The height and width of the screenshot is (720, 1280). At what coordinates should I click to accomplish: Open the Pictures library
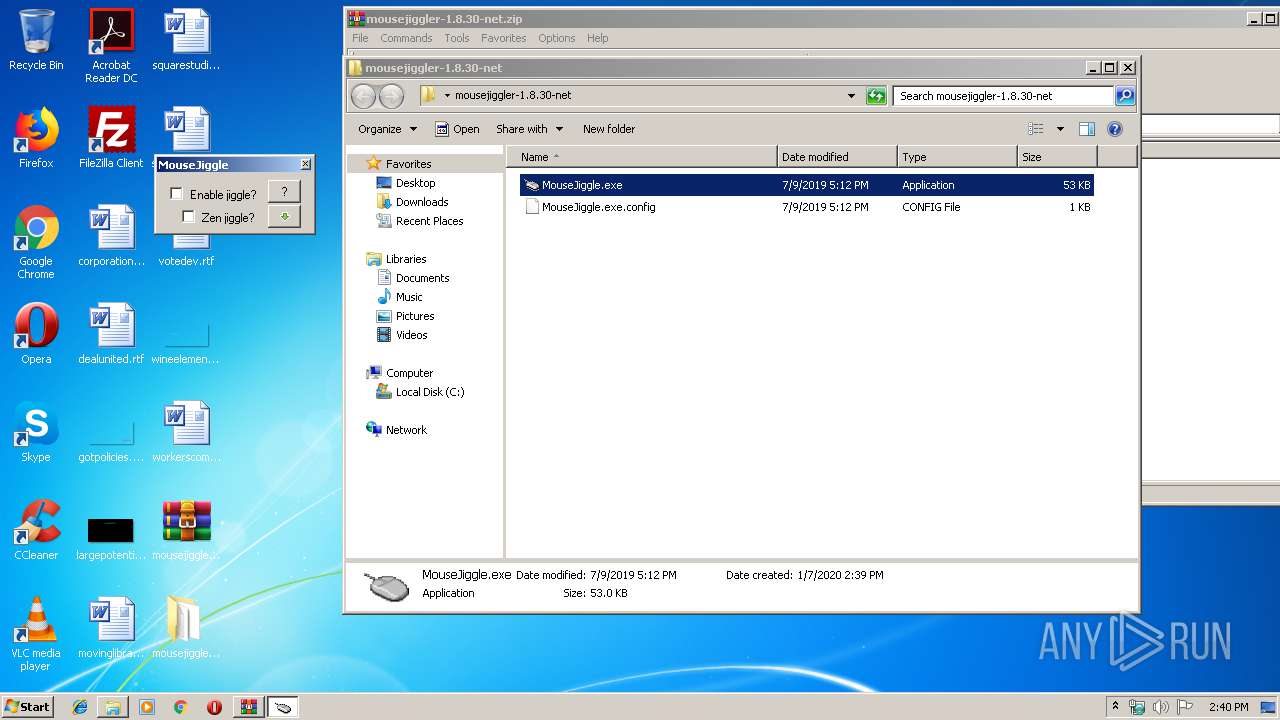[415, 316]
